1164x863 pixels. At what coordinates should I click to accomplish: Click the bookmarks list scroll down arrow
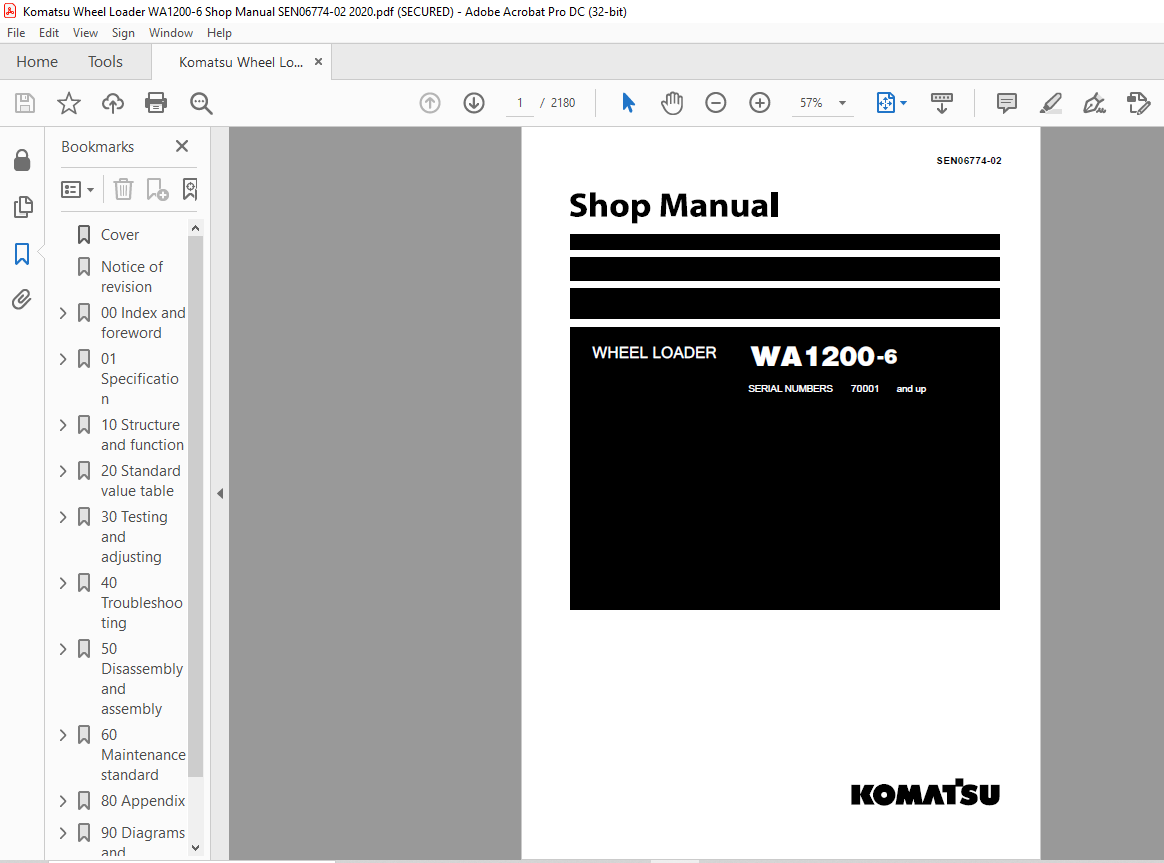pos(195,847)
